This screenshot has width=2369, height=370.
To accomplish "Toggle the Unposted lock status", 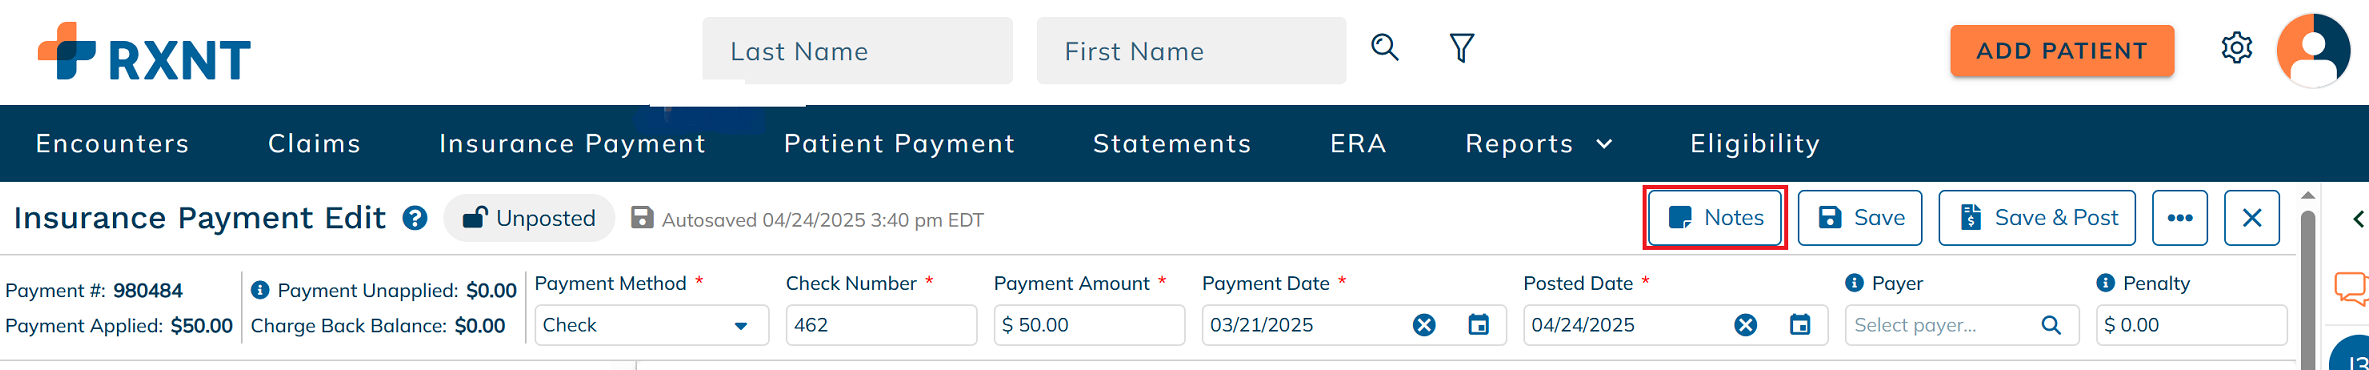I will point(529,218).
